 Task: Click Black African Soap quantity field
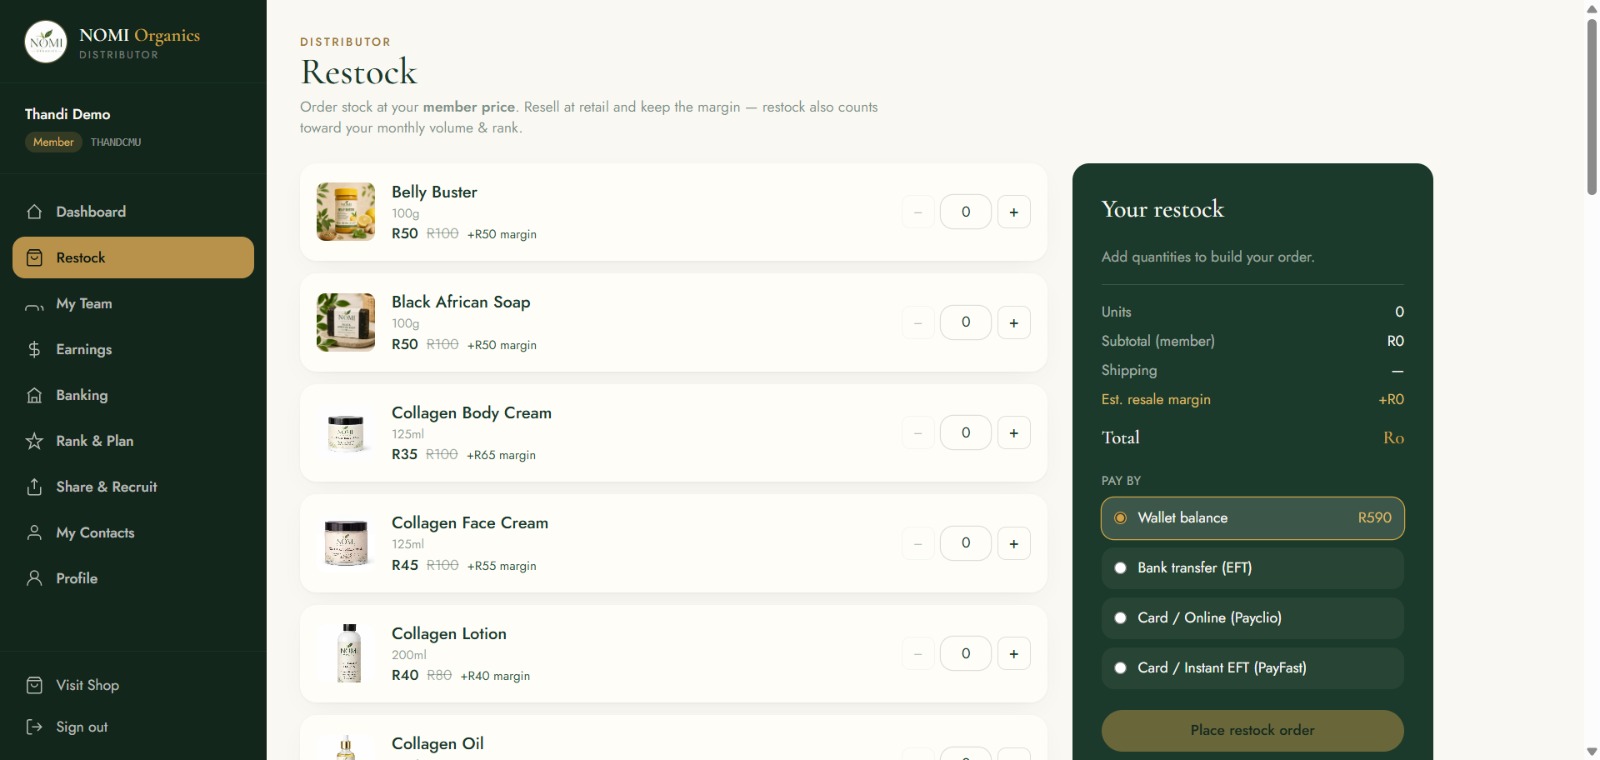966,322
